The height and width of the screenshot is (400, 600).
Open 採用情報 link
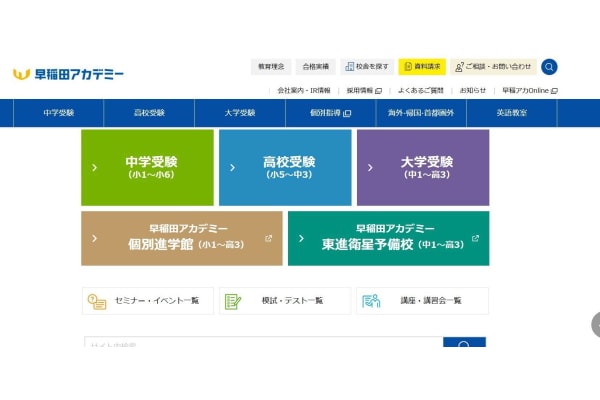point(364,91)
